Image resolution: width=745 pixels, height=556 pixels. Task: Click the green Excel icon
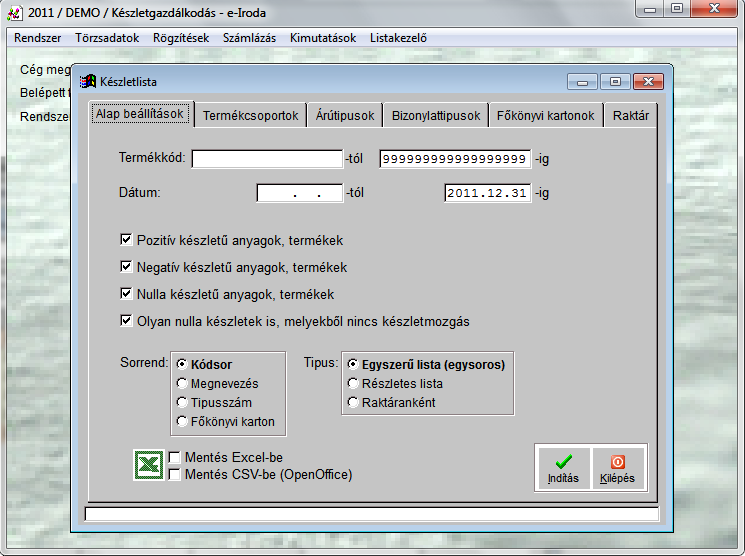pyautogui.click(x=149, y=465)
